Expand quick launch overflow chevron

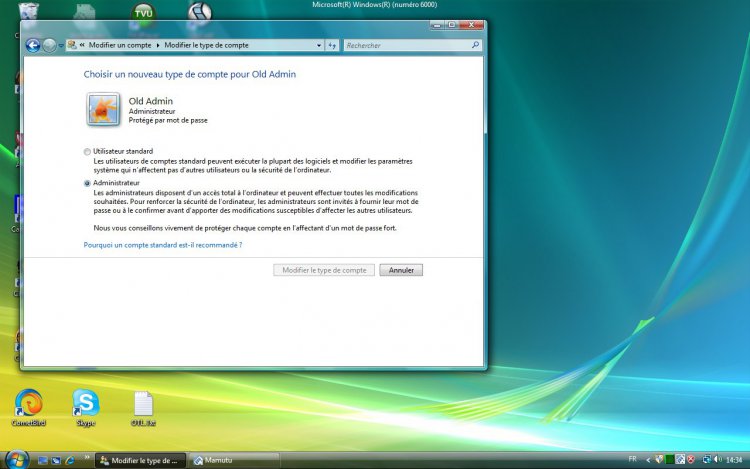tap(87, 458)
